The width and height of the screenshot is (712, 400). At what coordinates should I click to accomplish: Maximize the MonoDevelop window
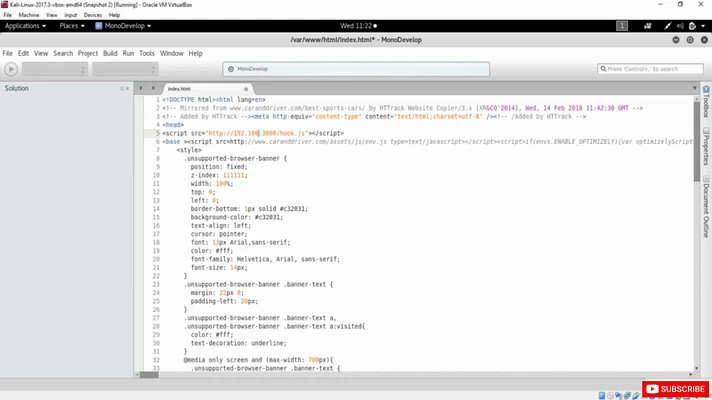(690, 40)
